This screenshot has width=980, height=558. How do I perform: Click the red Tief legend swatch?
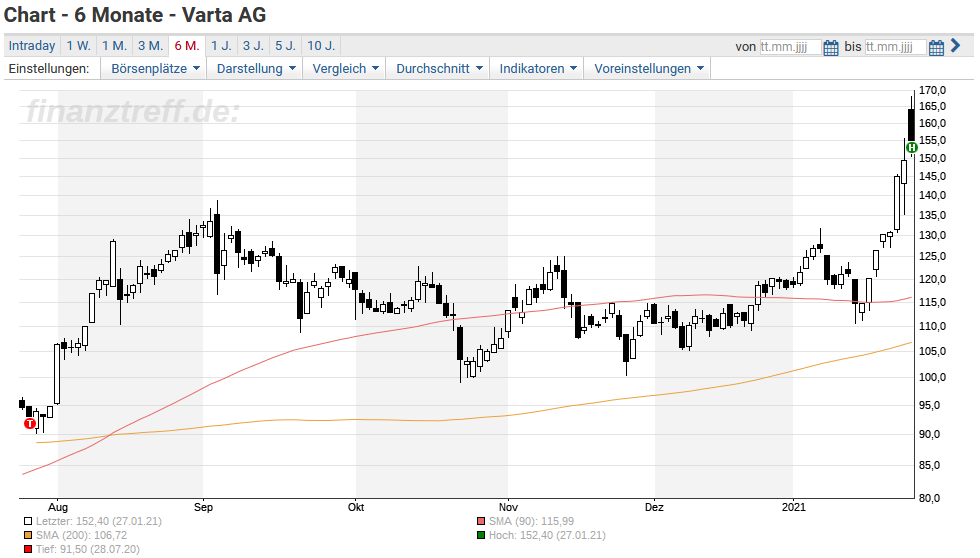28,549
